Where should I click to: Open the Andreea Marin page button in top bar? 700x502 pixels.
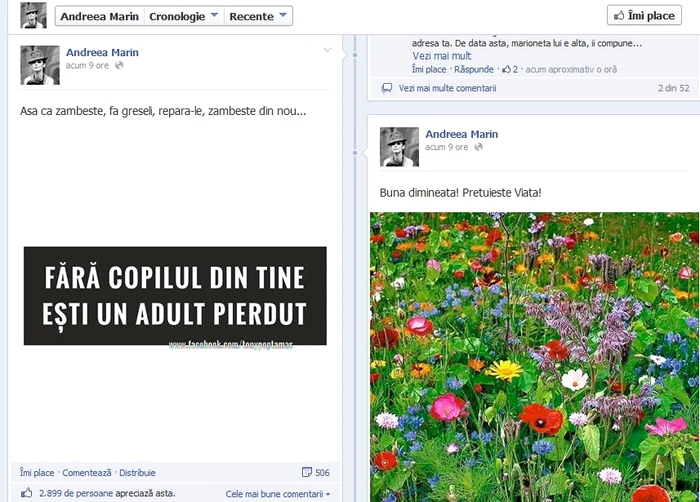(100, 16)
